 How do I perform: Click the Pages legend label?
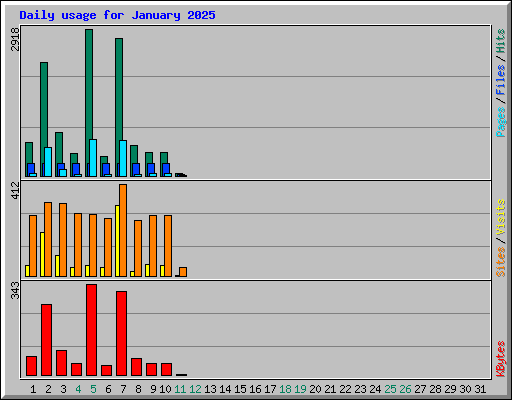tap(500, 122)
